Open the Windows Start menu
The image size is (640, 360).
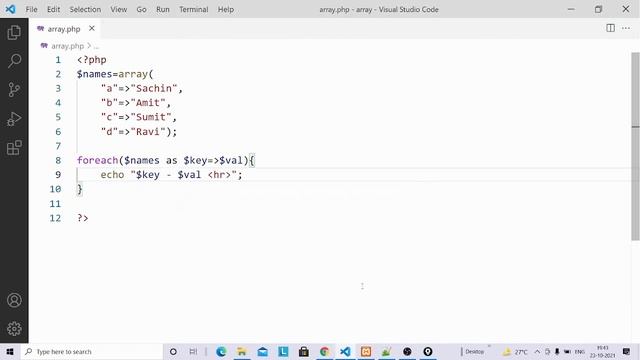point(10,351)
